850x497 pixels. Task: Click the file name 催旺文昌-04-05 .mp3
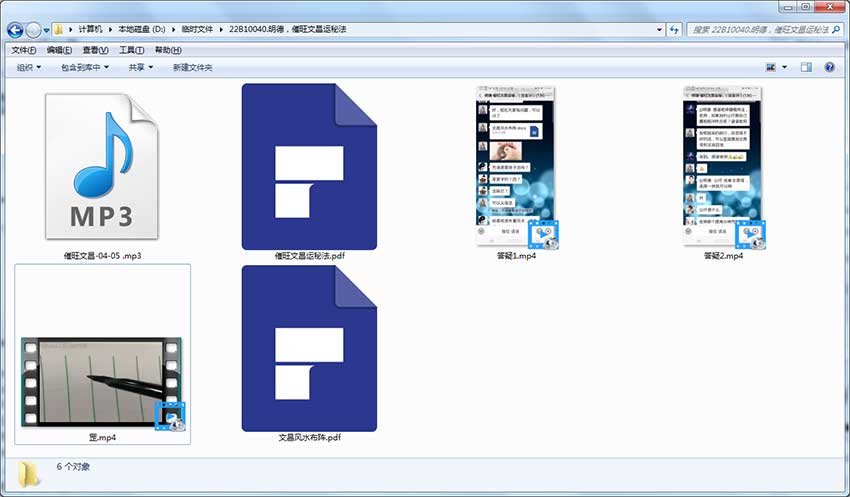pos(102,255)
